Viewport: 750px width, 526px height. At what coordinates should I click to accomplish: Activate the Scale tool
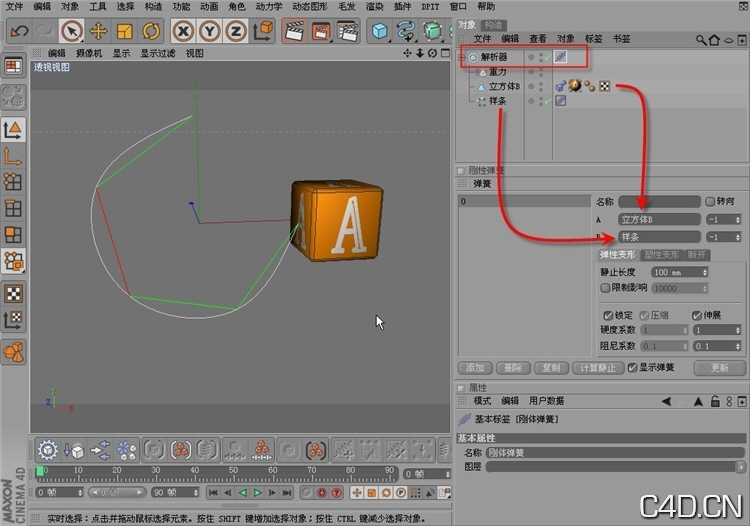(x=124, y=32)
